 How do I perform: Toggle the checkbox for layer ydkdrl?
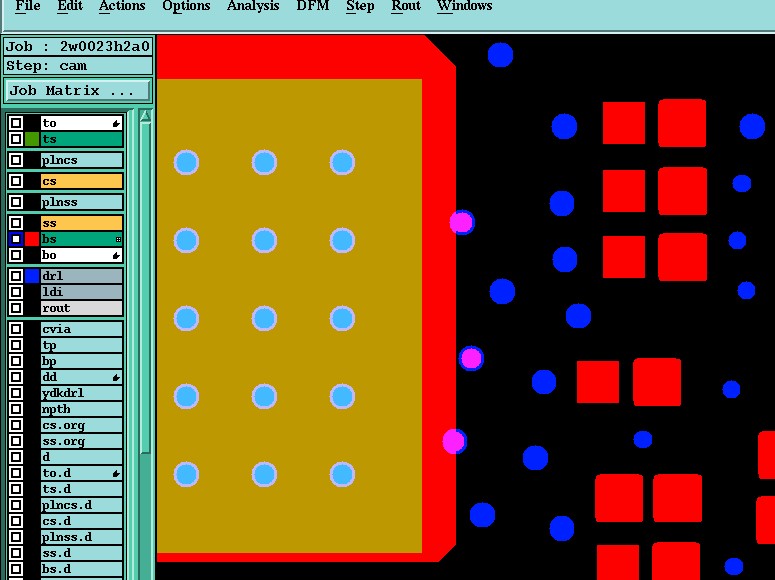[x=16, y=393]
